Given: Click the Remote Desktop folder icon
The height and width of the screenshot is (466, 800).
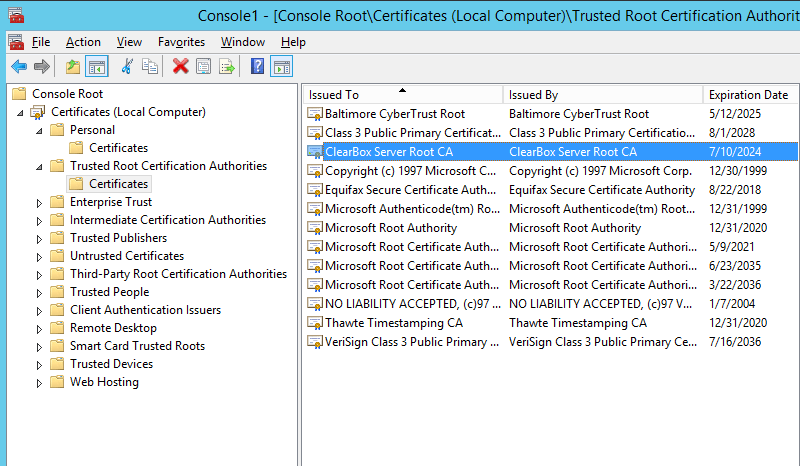Looking at the screenshot, I should tap(57, 328).
